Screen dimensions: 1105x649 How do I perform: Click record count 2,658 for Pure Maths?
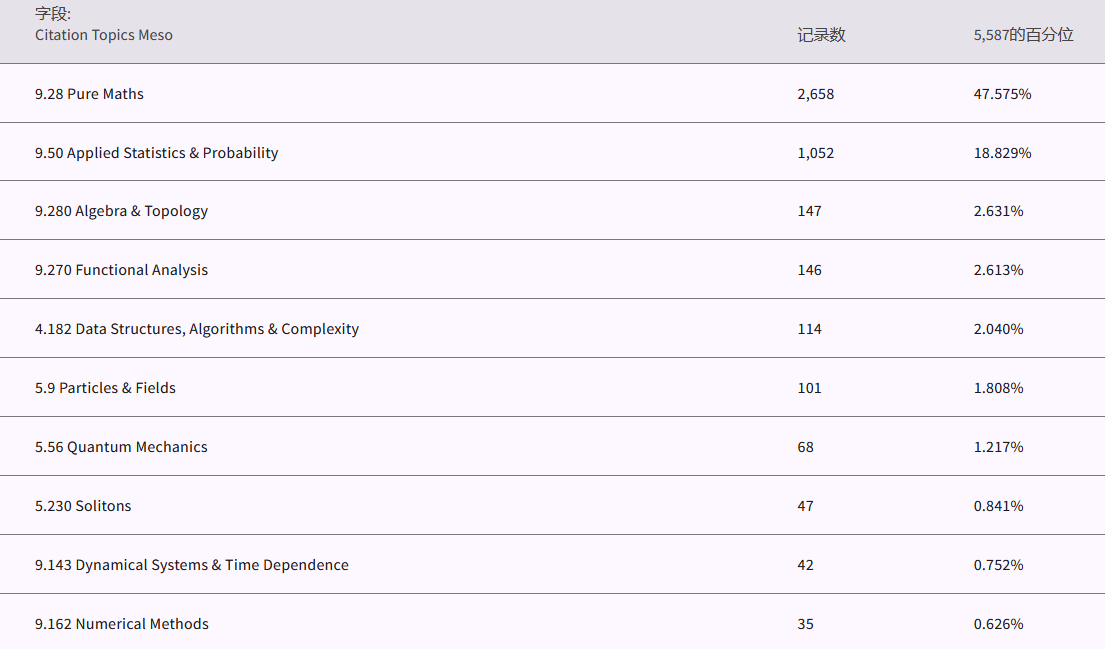(815, 94)
